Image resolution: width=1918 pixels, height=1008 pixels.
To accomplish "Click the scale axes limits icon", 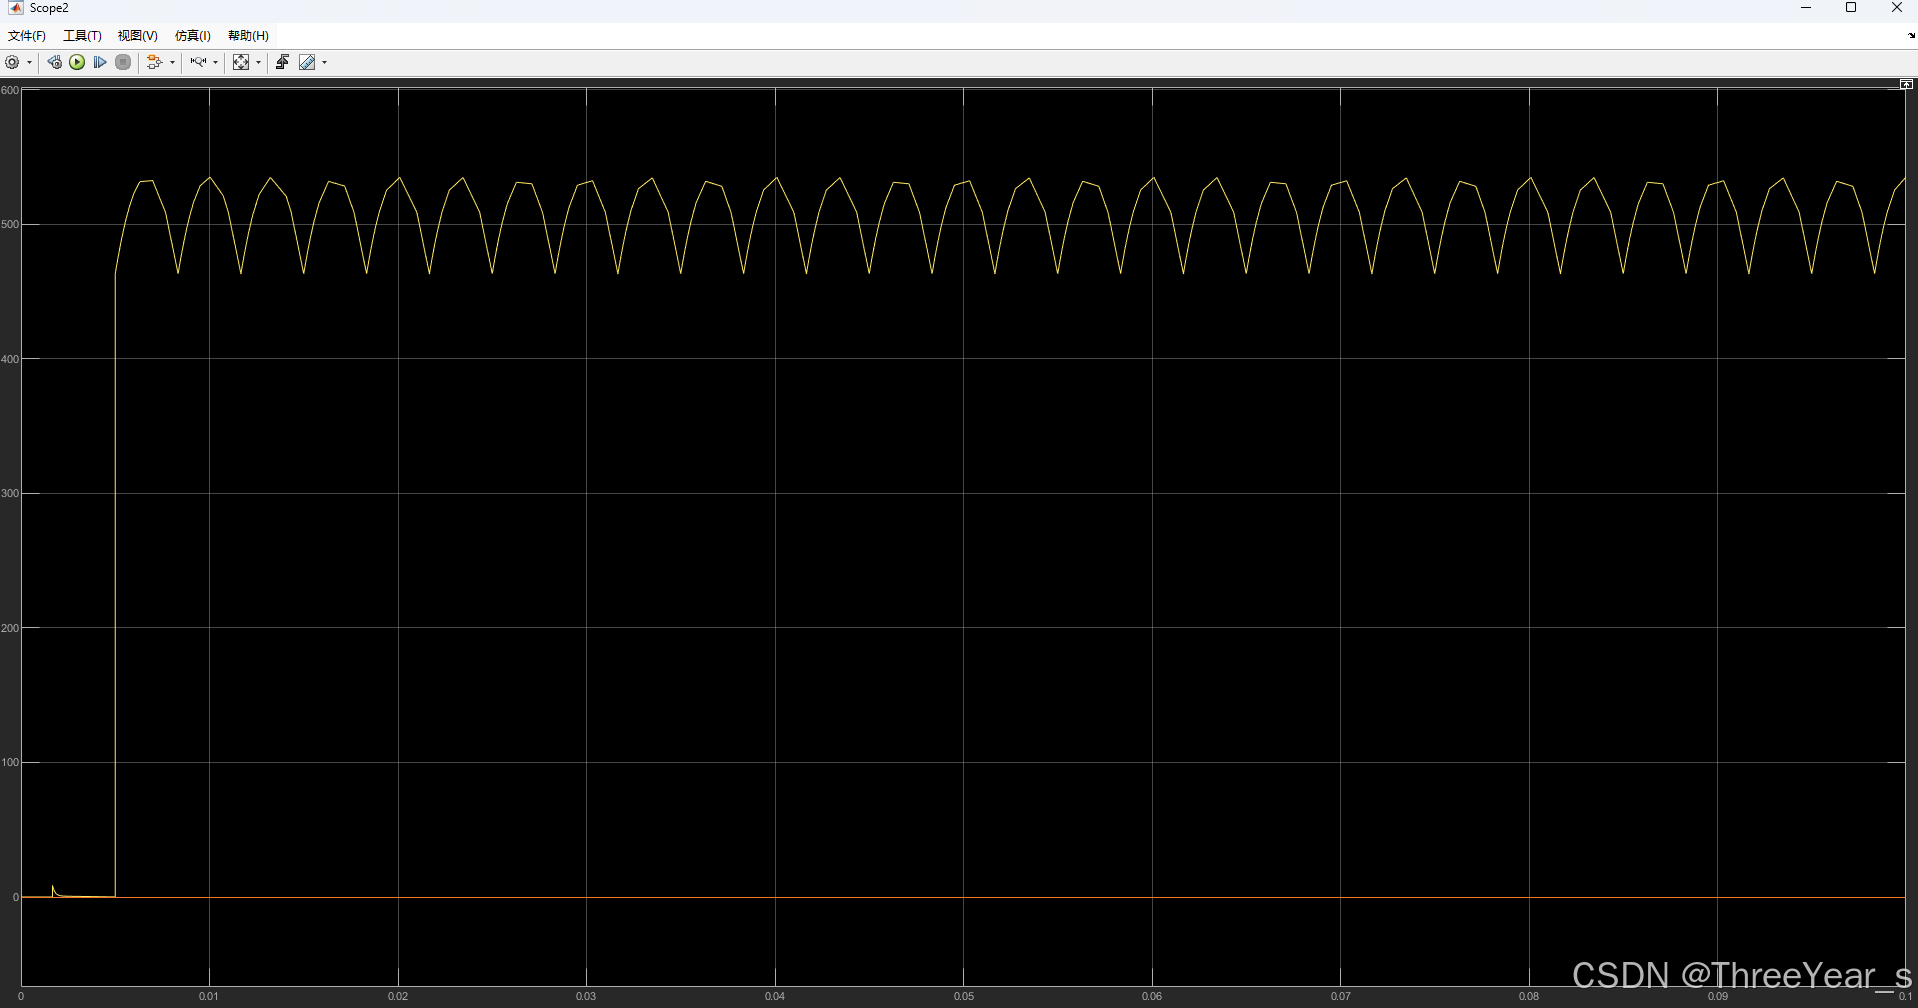I will pyautogui.click(x=241, y=62).
